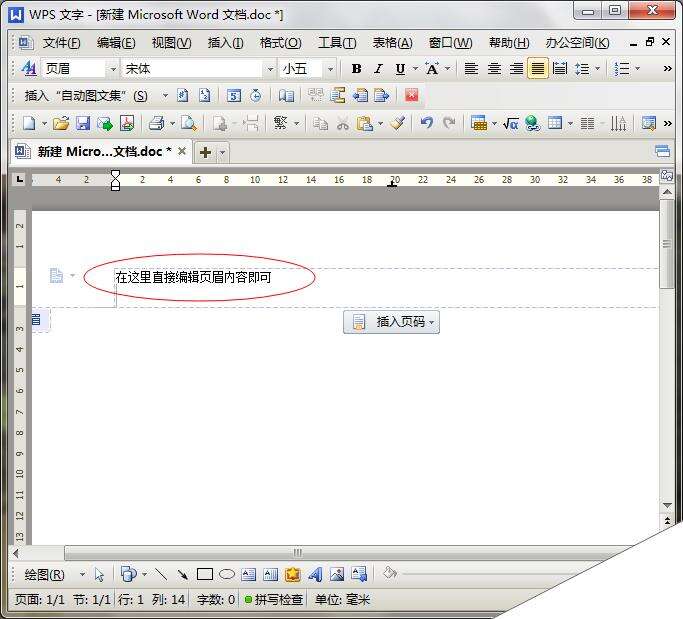Toggle spell check in status bar

(274, 600)
